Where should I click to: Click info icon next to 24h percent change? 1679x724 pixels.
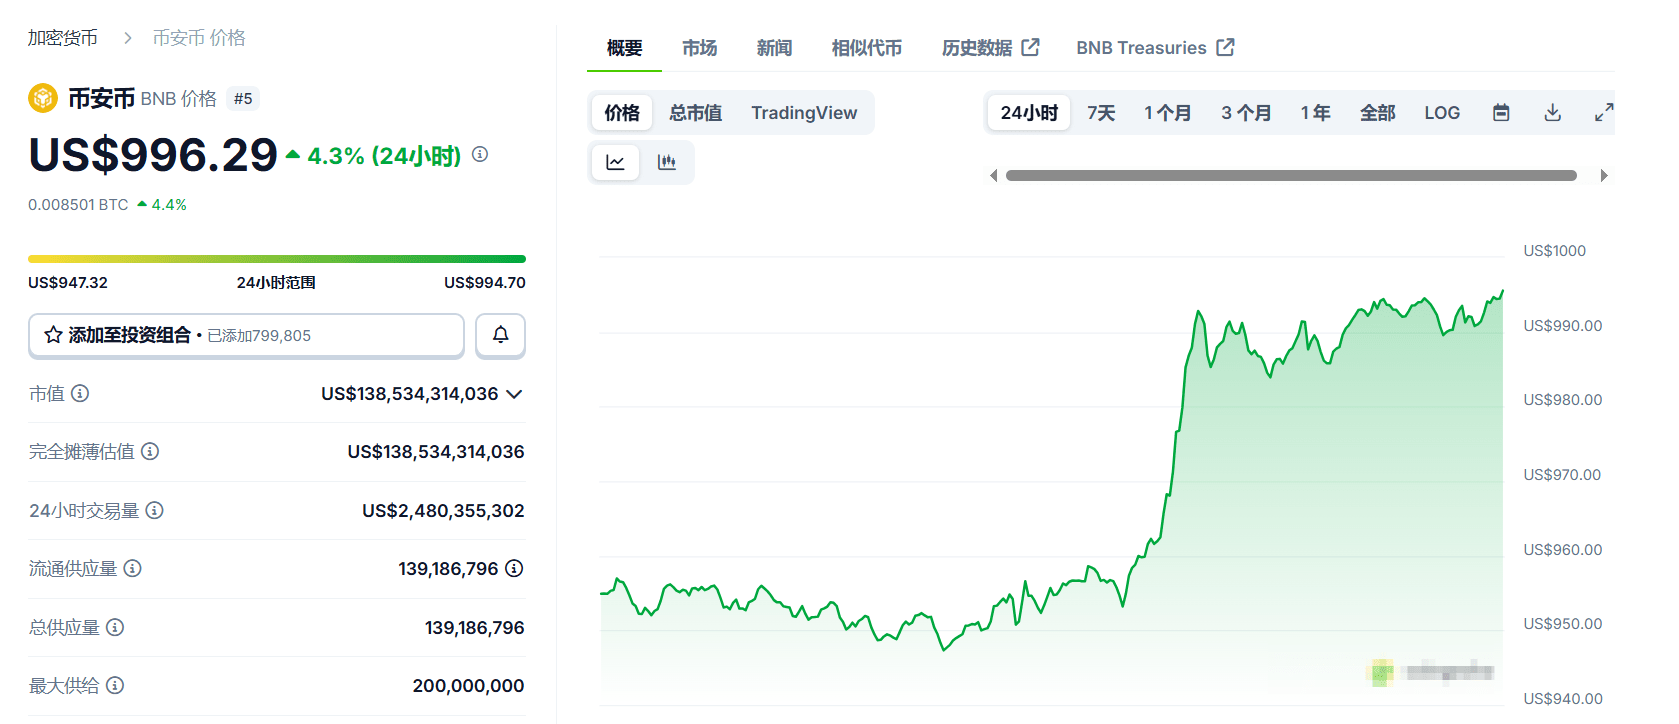[x=480, y=154]
